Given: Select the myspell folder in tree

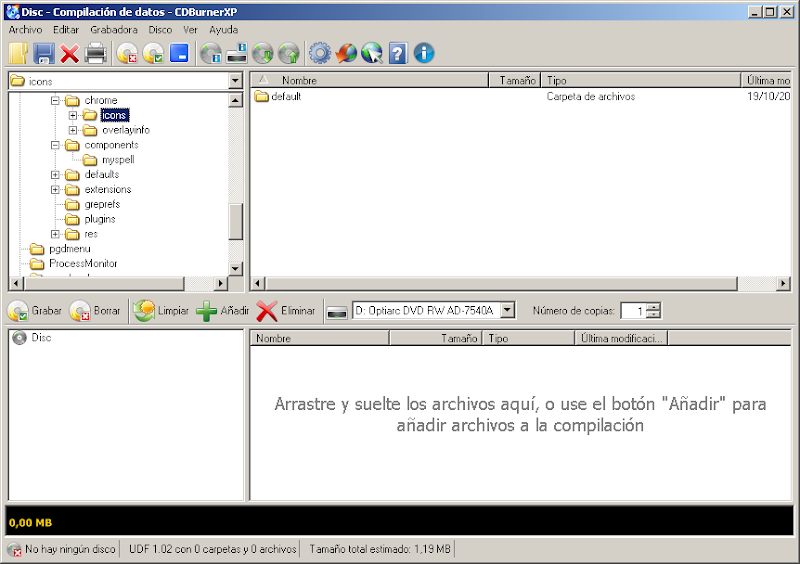Looking at the screenshot, I should [118, 160].
